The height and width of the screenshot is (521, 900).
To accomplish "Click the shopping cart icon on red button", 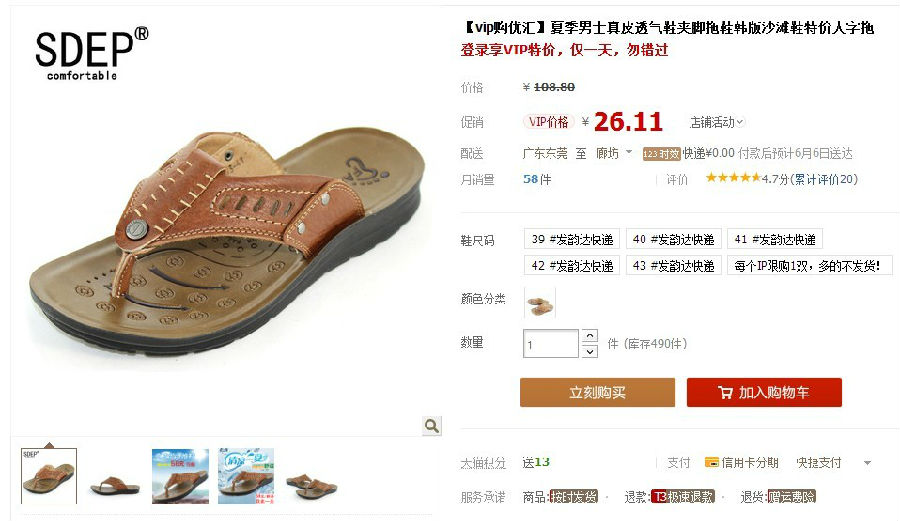I will point(725,392).
